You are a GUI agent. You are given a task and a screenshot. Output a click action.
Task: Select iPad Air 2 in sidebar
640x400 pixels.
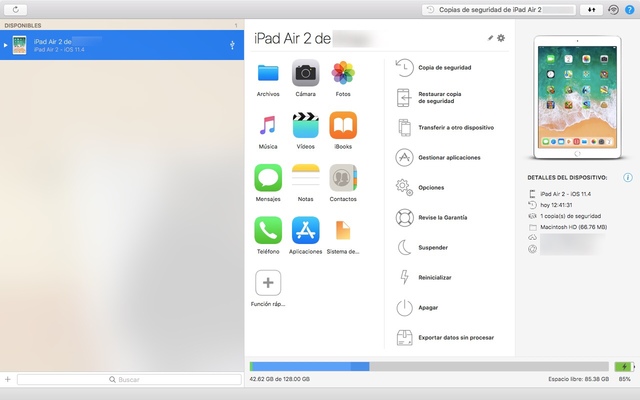122,45
